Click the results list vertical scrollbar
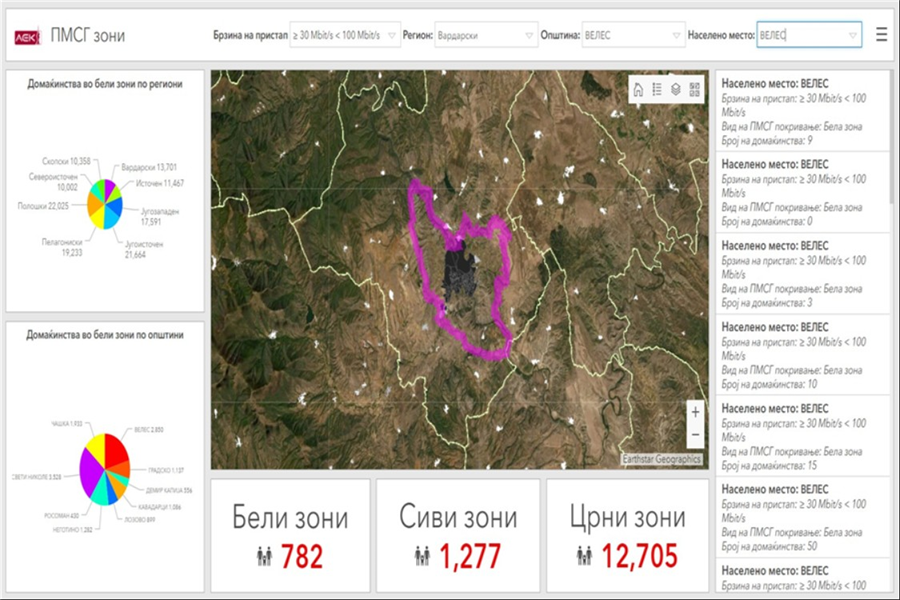 891,138
